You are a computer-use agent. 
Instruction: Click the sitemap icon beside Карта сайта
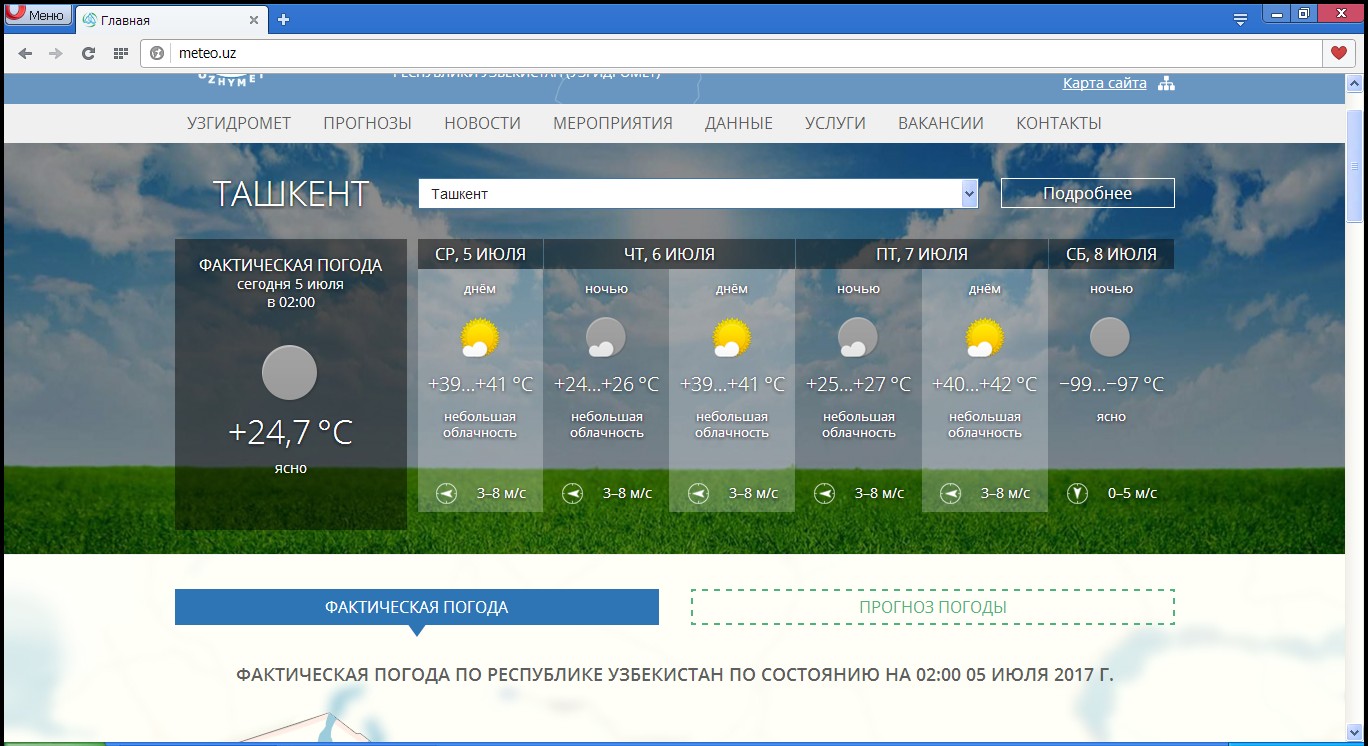click(1166, 84)
